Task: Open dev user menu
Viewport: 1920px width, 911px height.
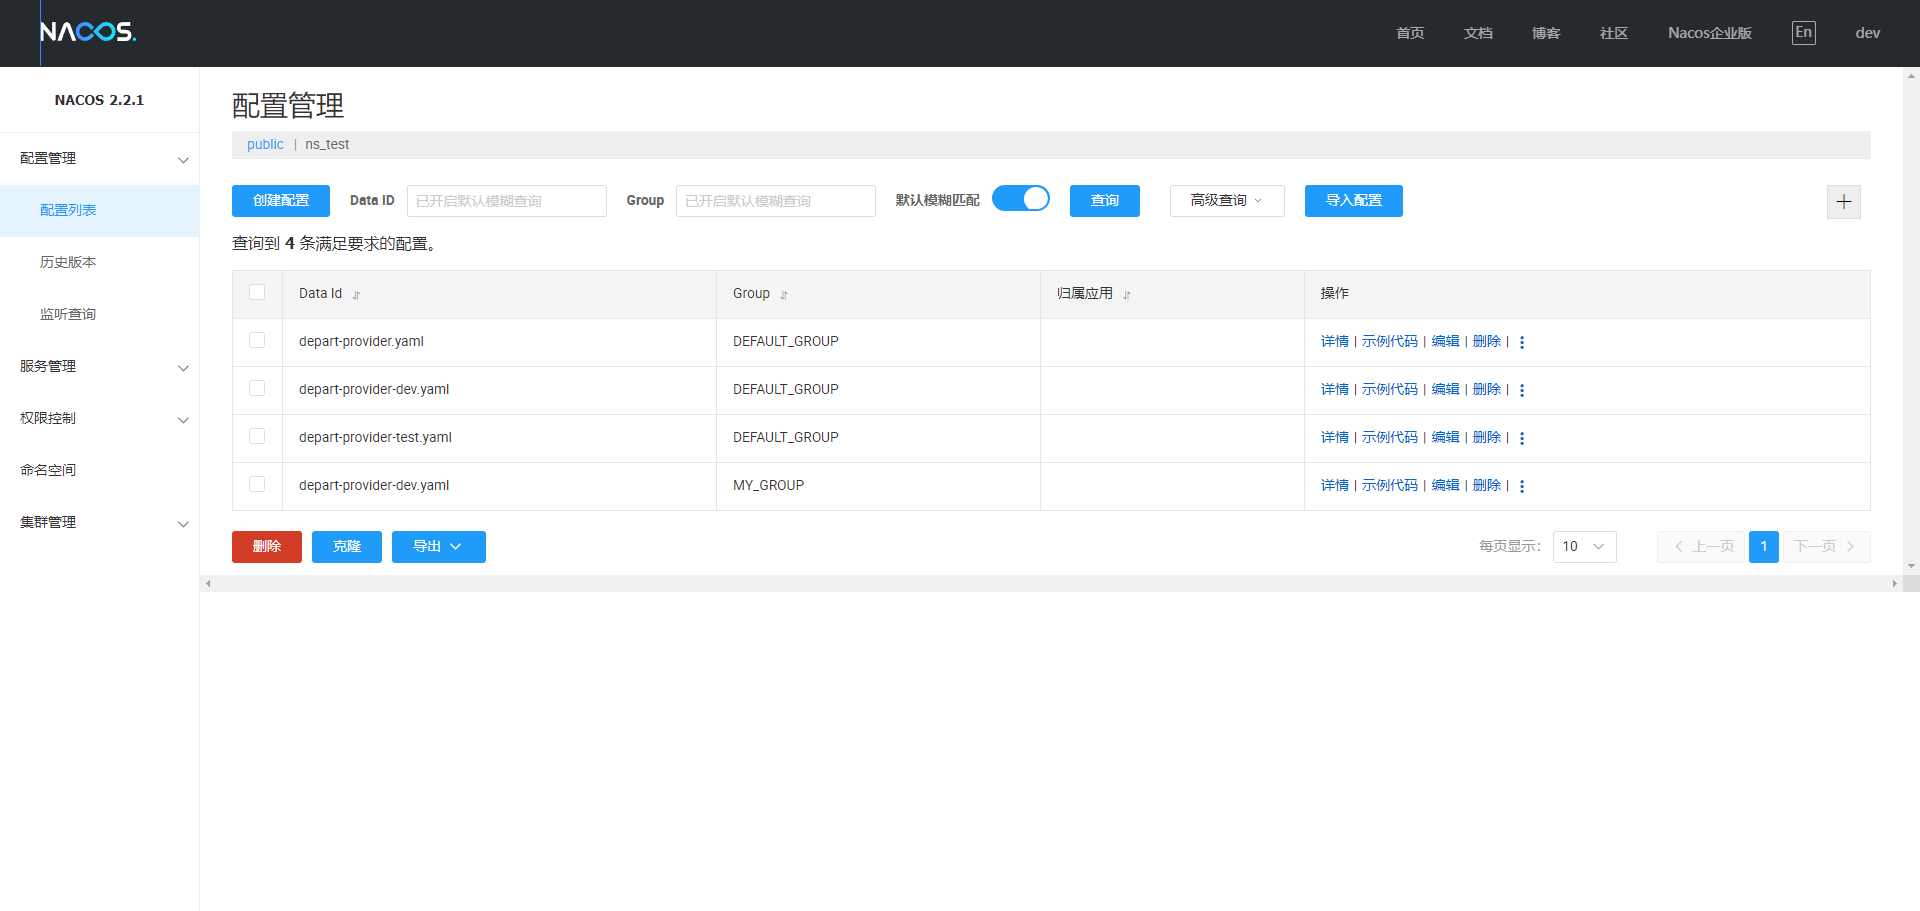Action: (x=1868, y=33)
